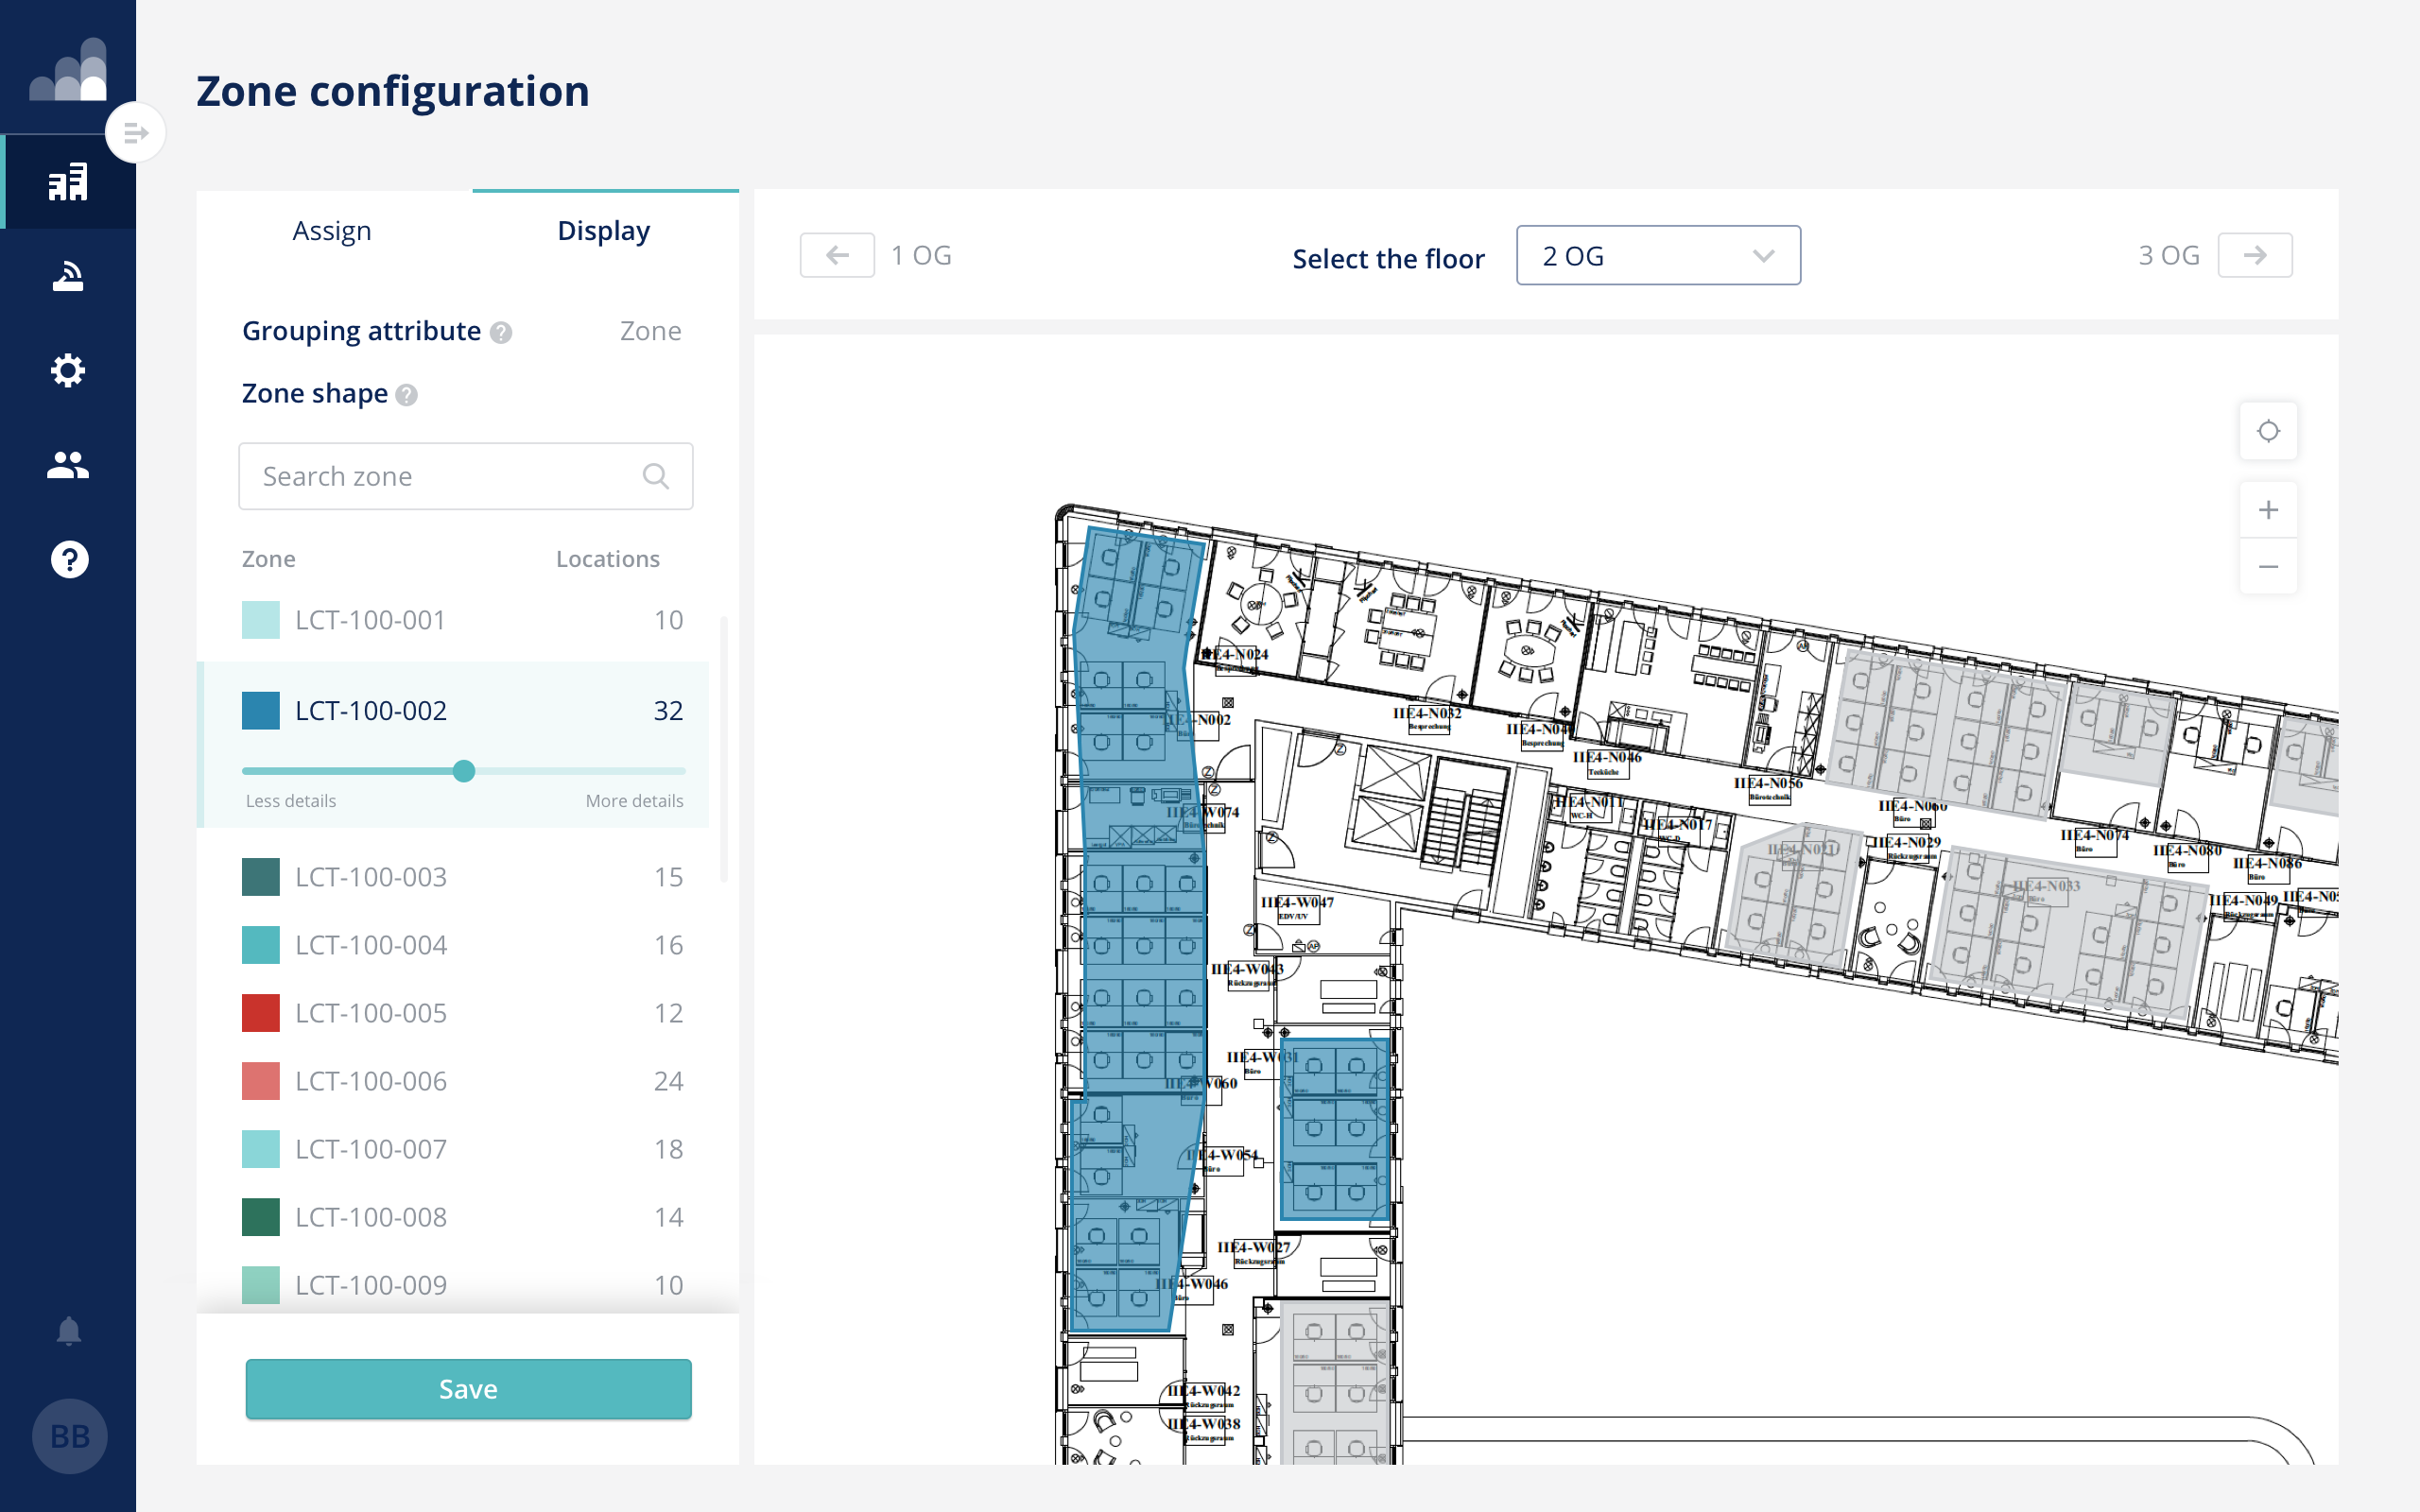Open notifications bell icon
The image size is (2420, 1512).
click(x=68, y=1331)
